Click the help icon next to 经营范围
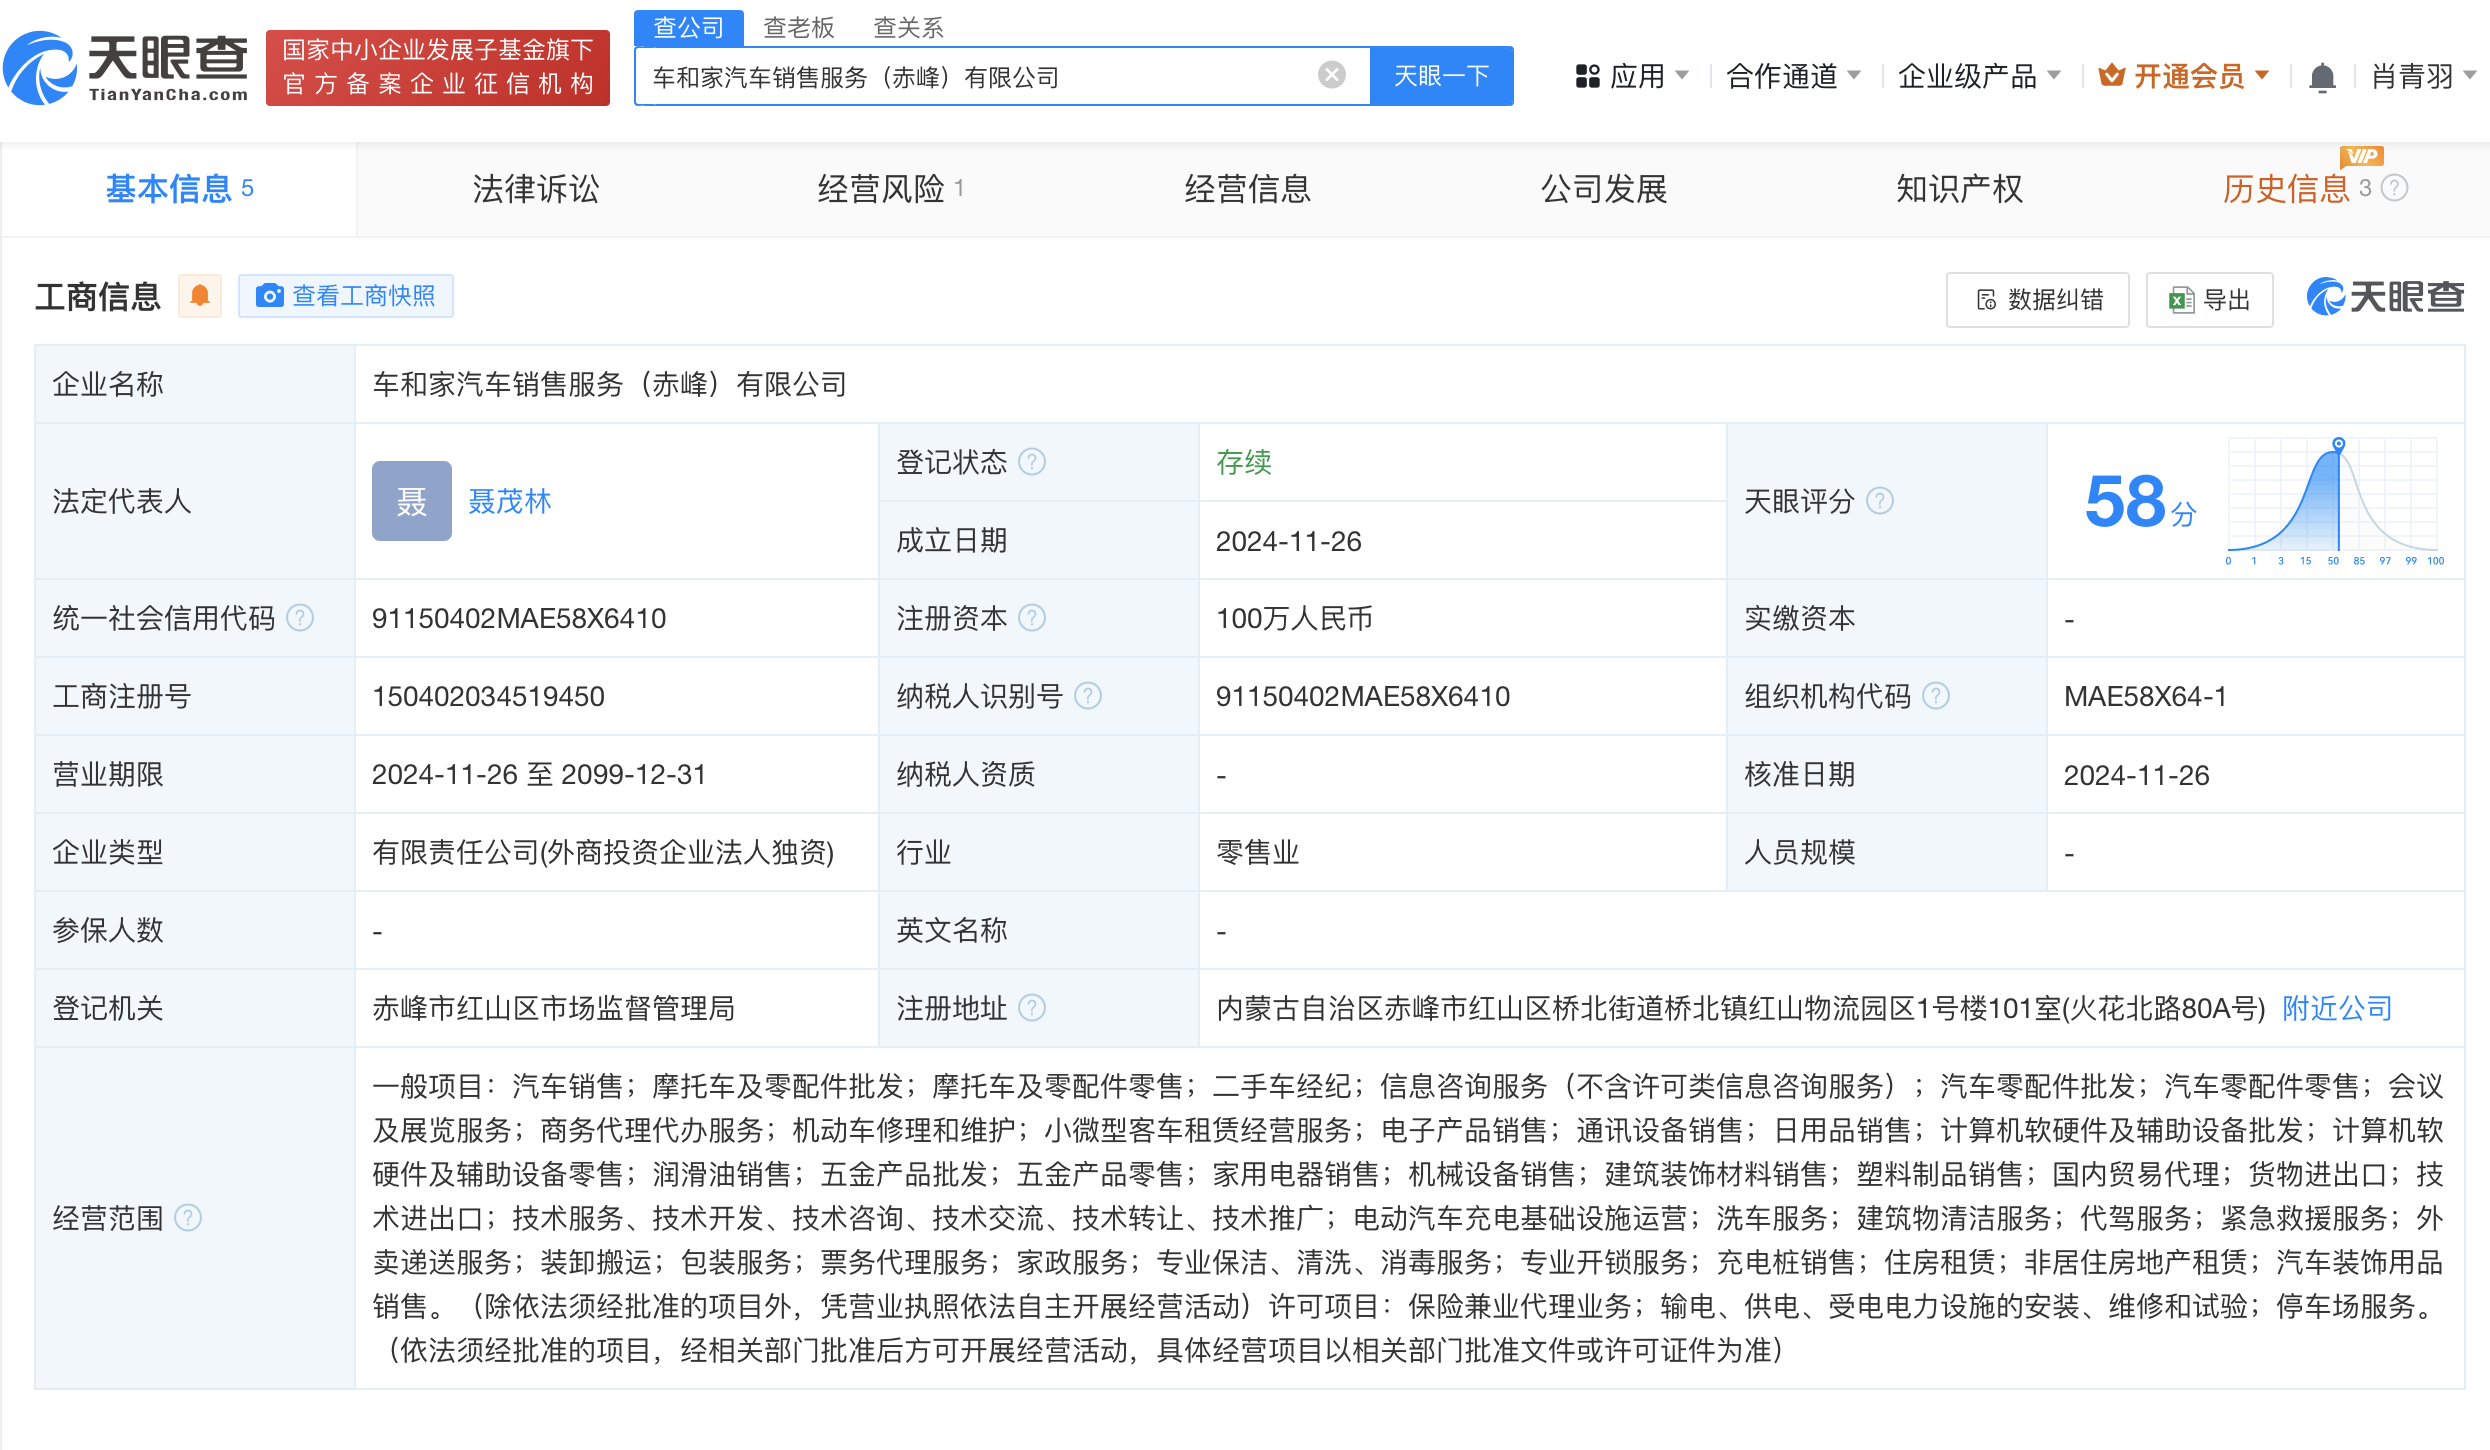This screenshot has width=2490, height=1450. [x=188, y=1218]
